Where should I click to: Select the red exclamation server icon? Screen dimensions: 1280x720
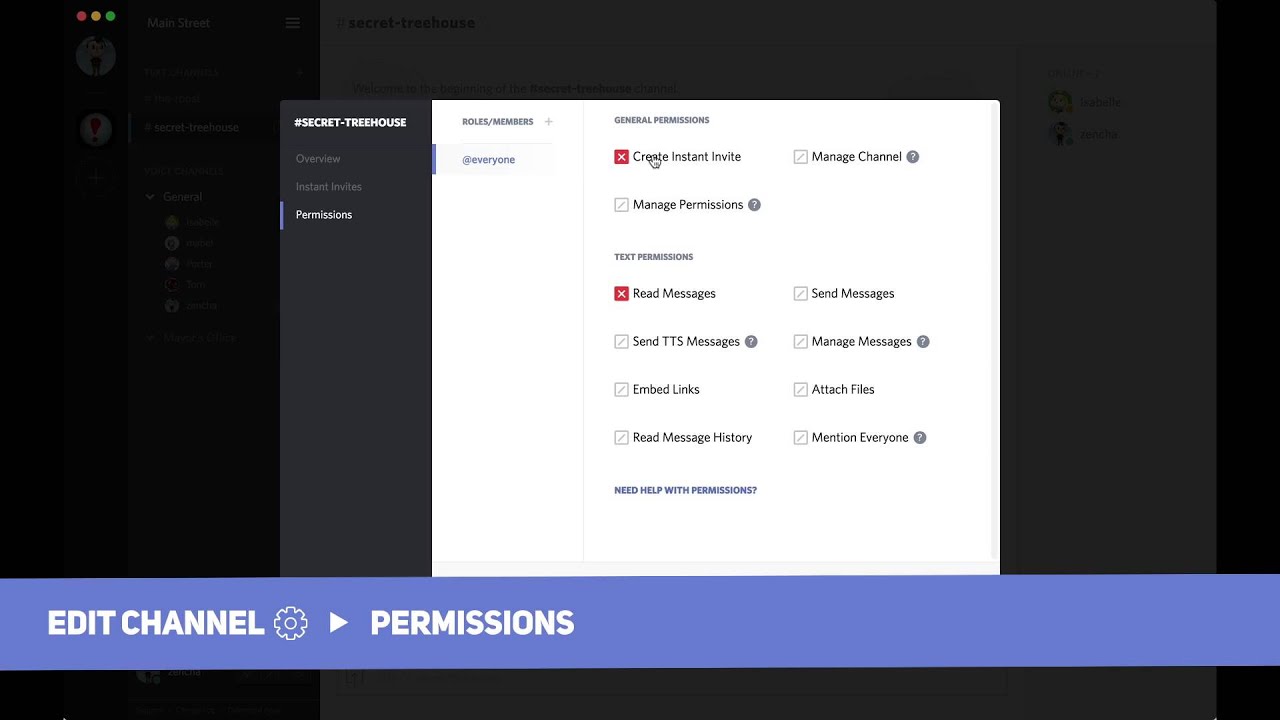click(96, 128)
